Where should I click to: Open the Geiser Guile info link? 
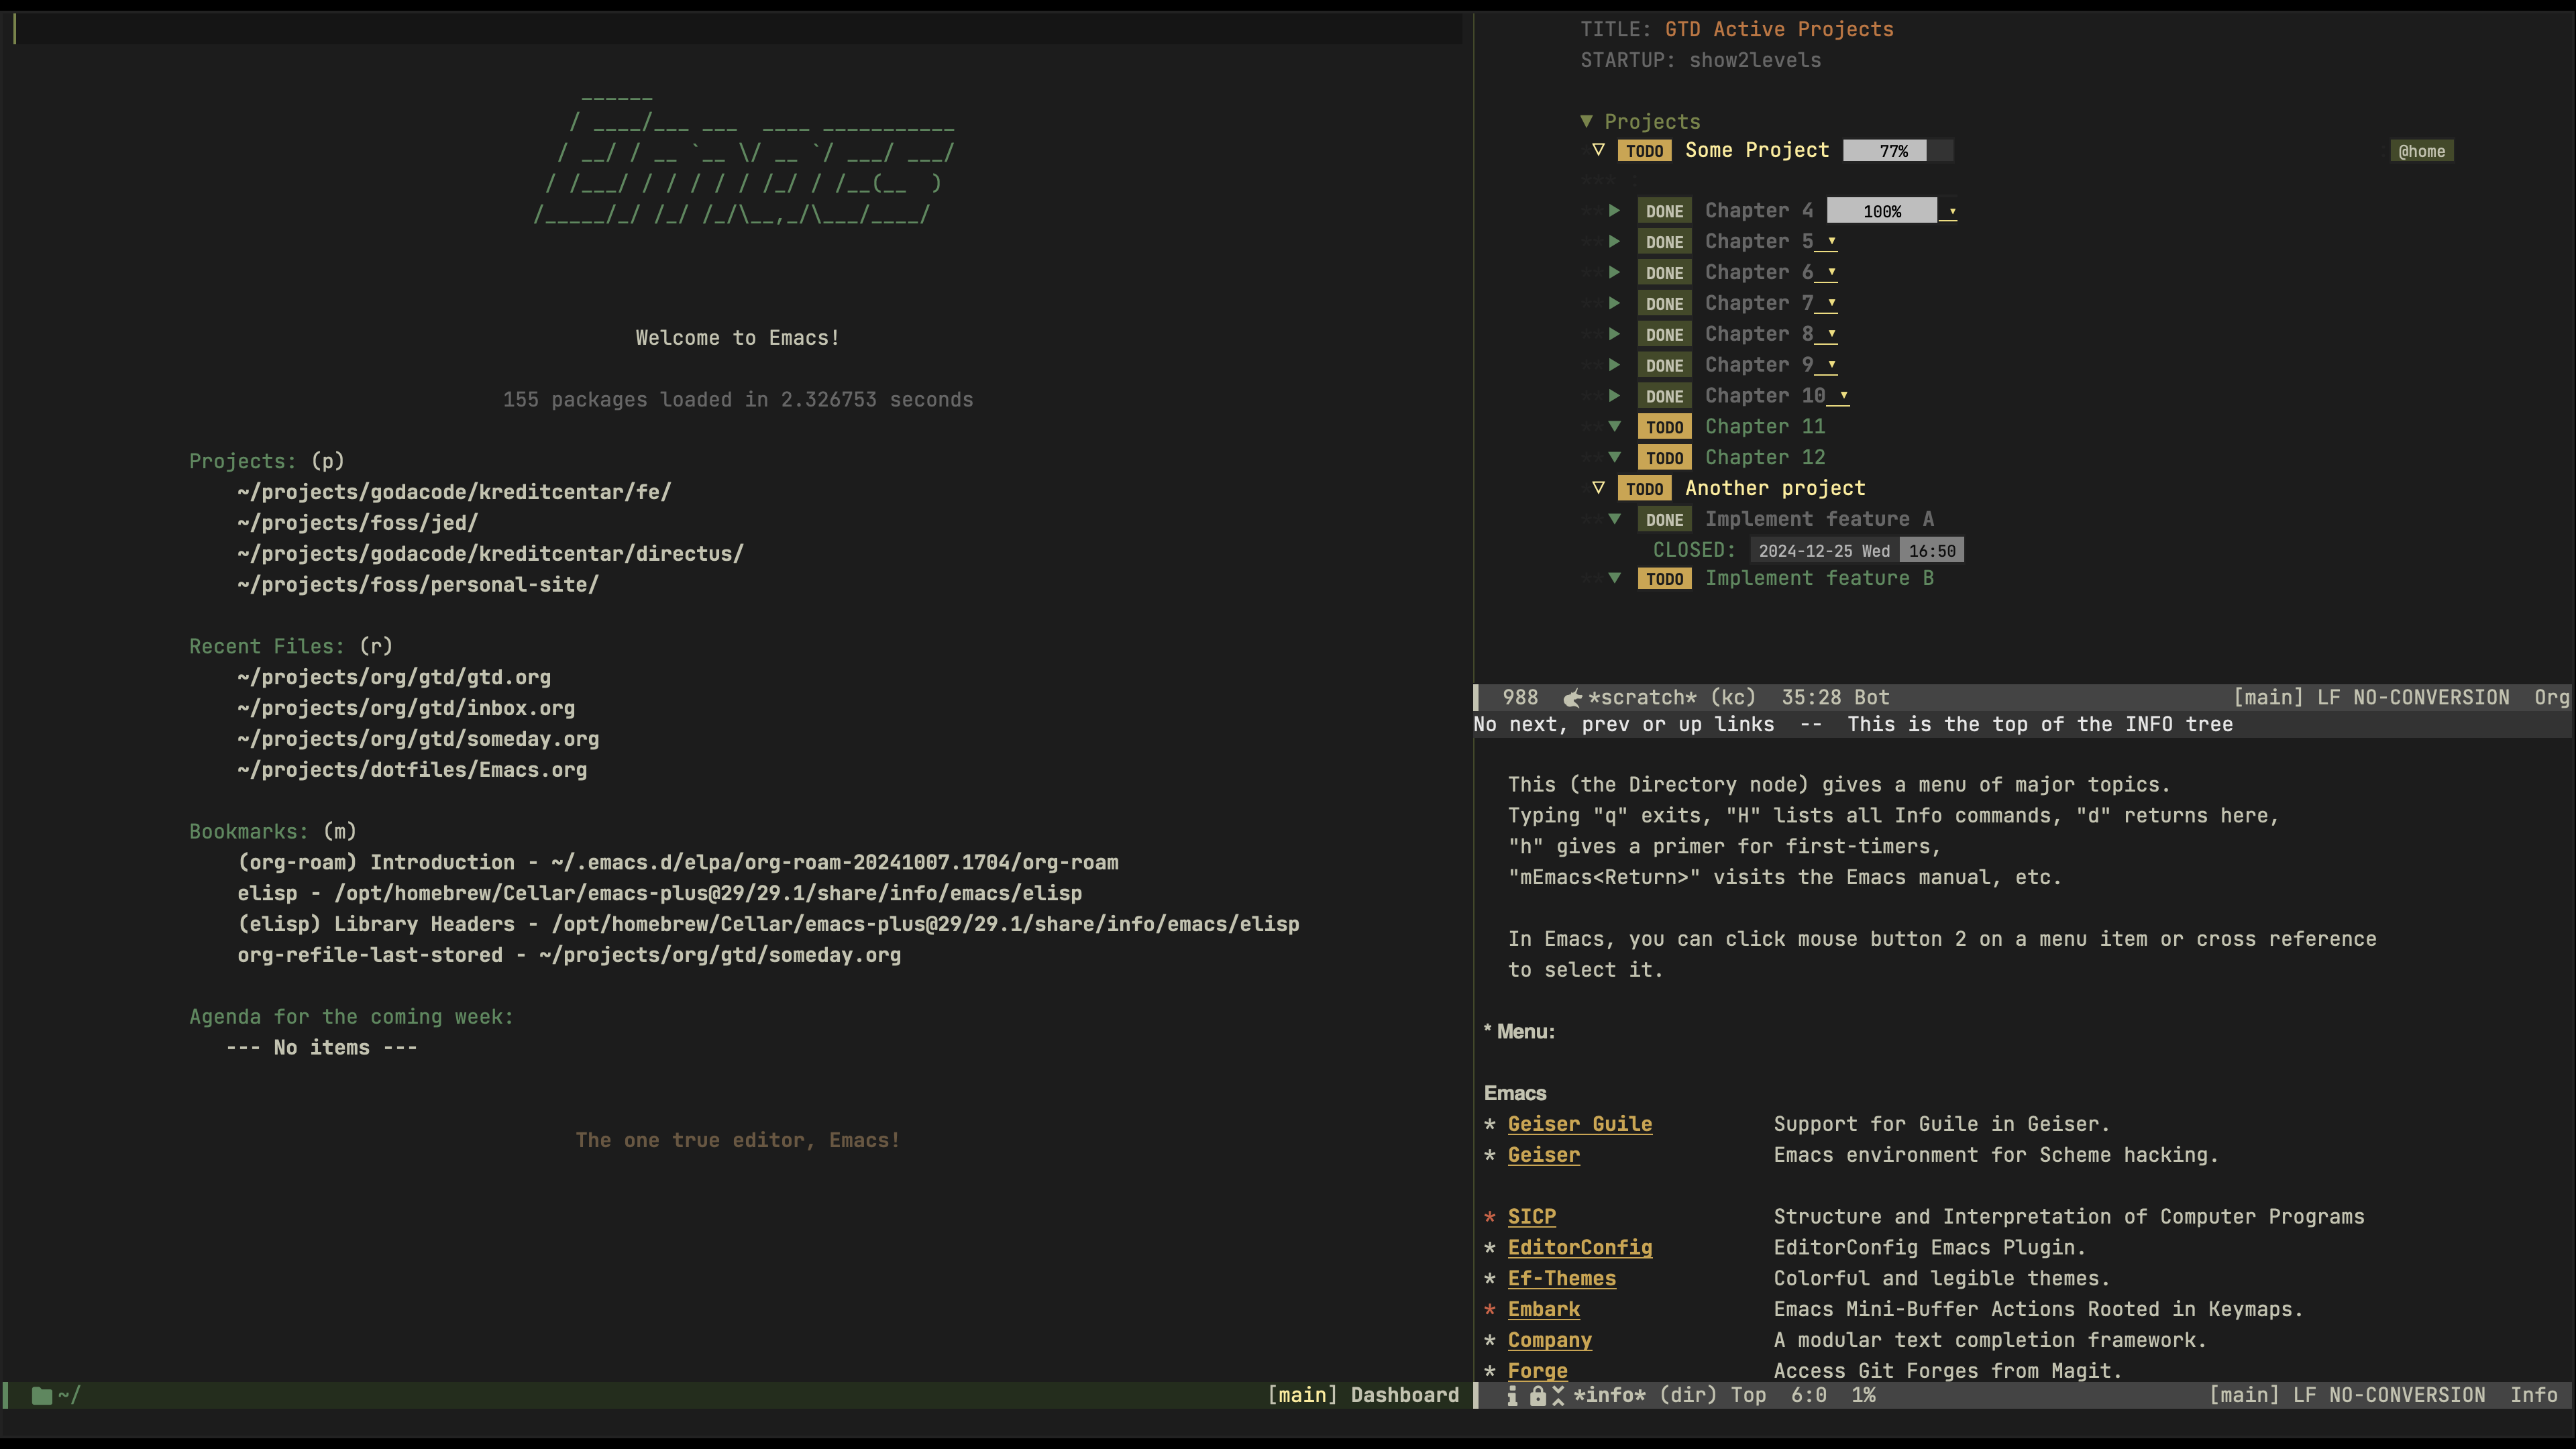1579,1124
